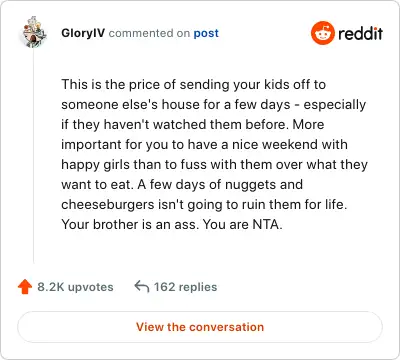Click the View the conversation button
Image resolution: width=400 pixels, height=360 pixels.
(x=200, y=327)
